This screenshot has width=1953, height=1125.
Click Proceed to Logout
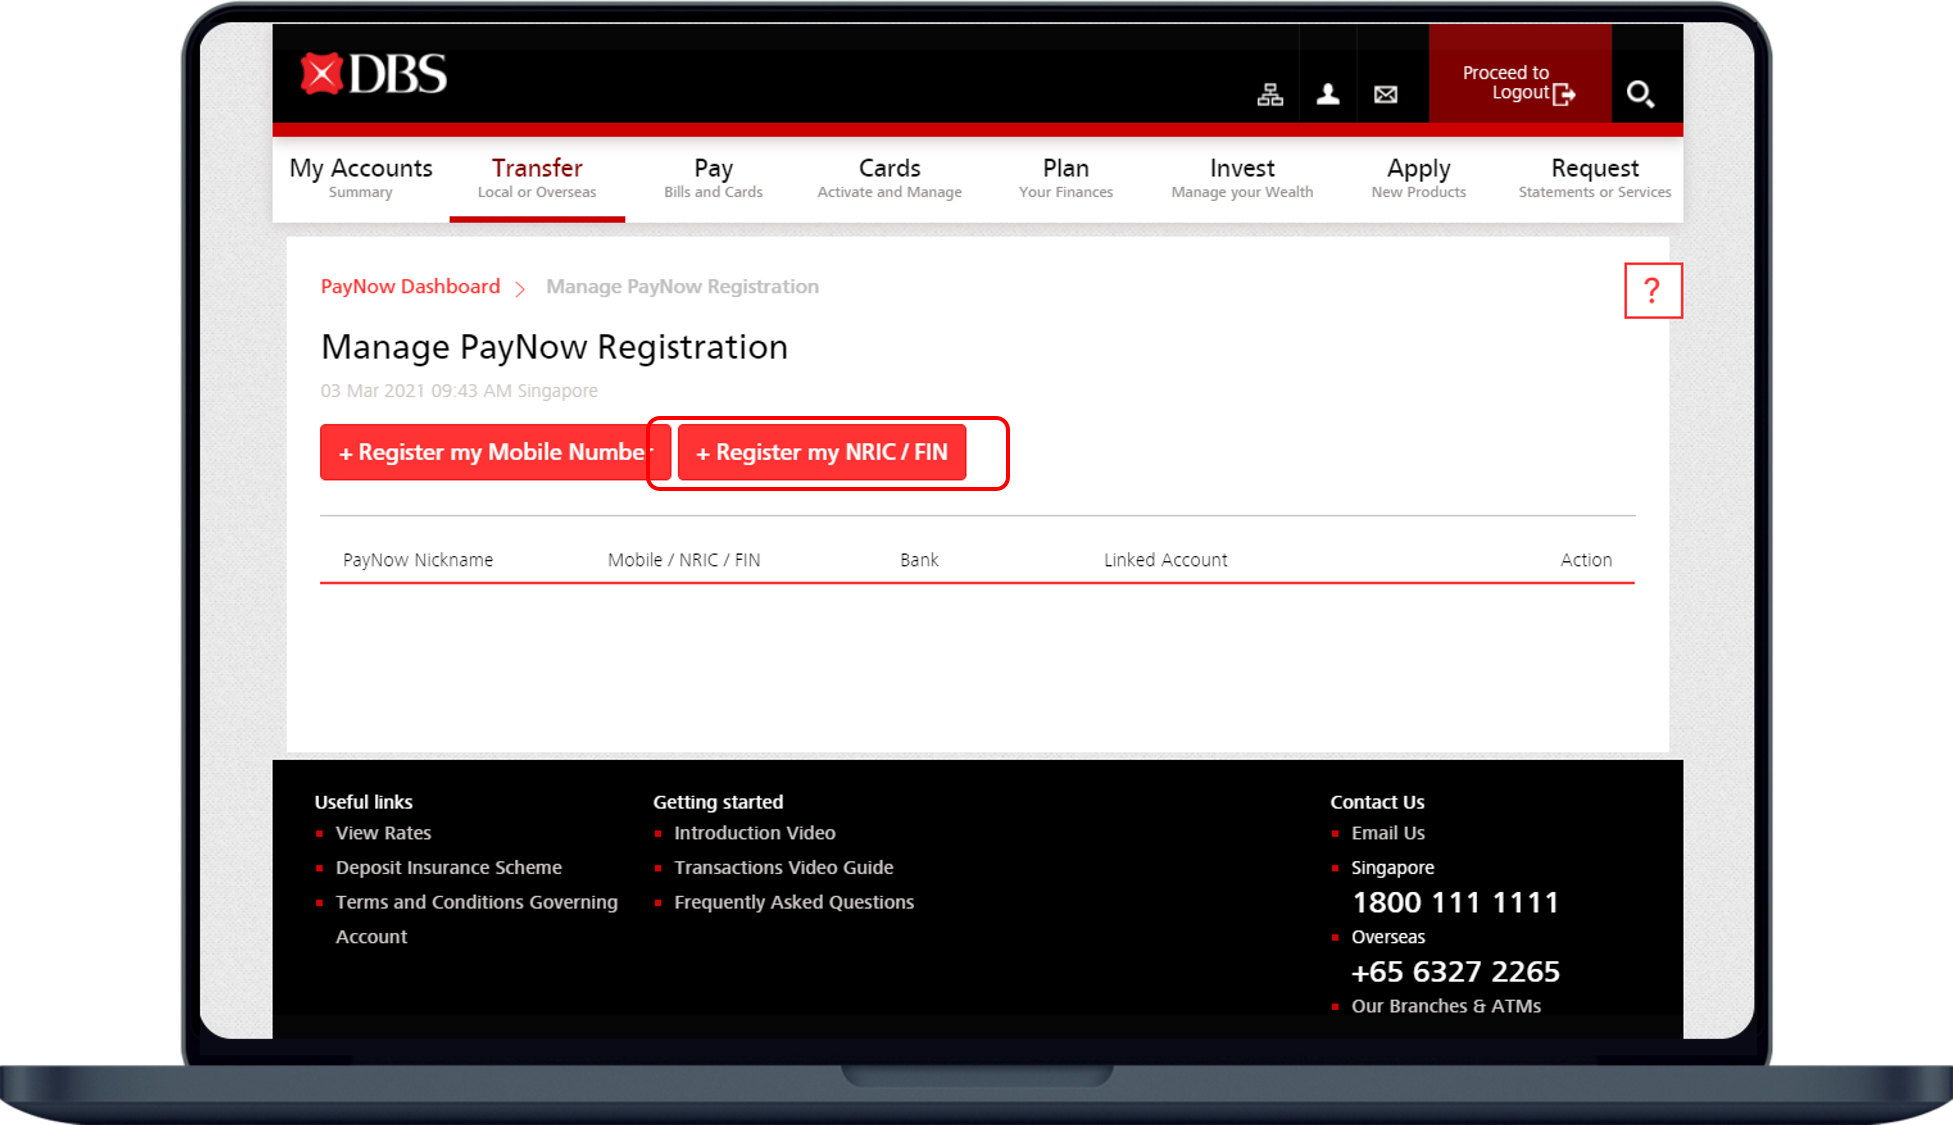click(1519, 83)
